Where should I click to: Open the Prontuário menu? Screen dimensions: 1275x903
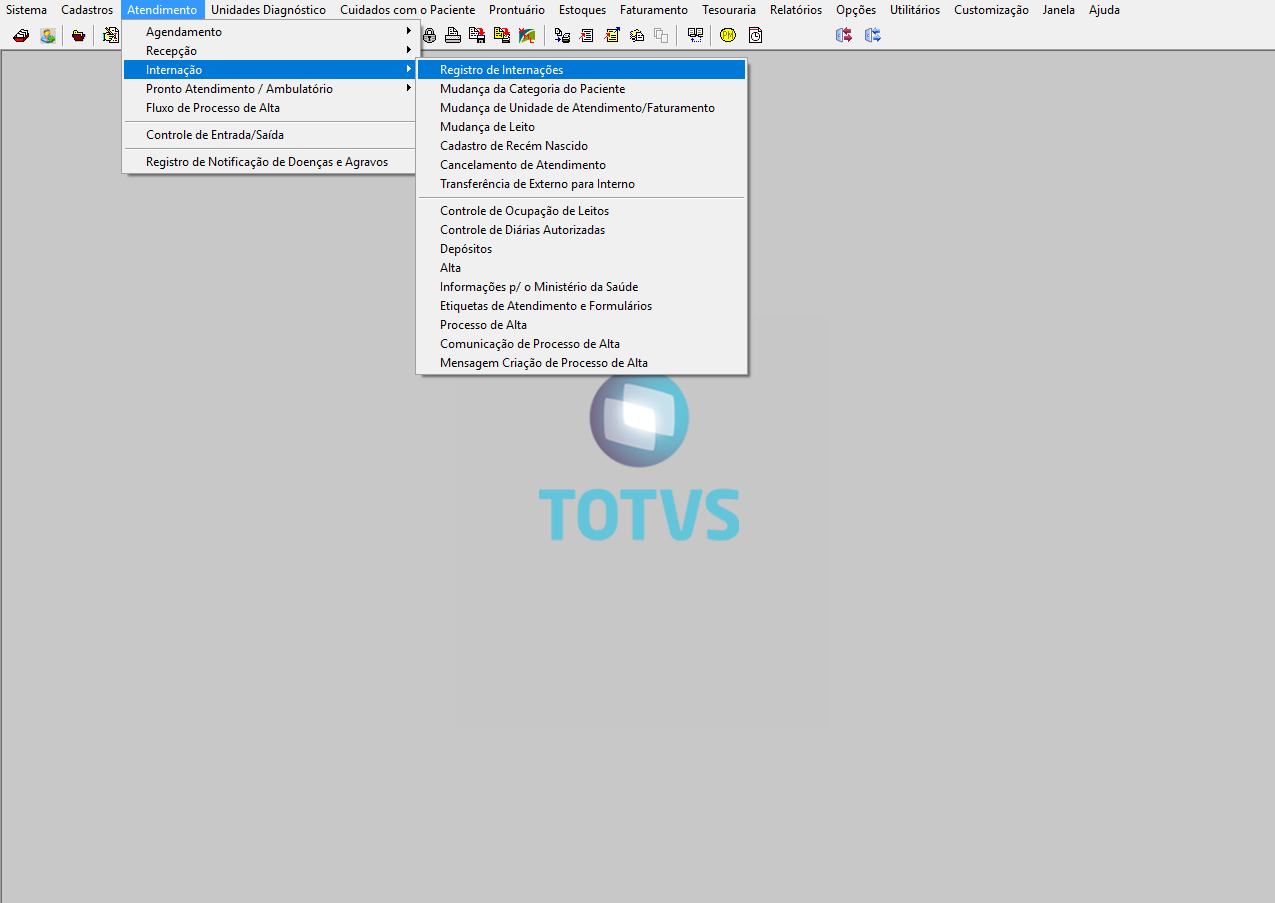[517, 10]
